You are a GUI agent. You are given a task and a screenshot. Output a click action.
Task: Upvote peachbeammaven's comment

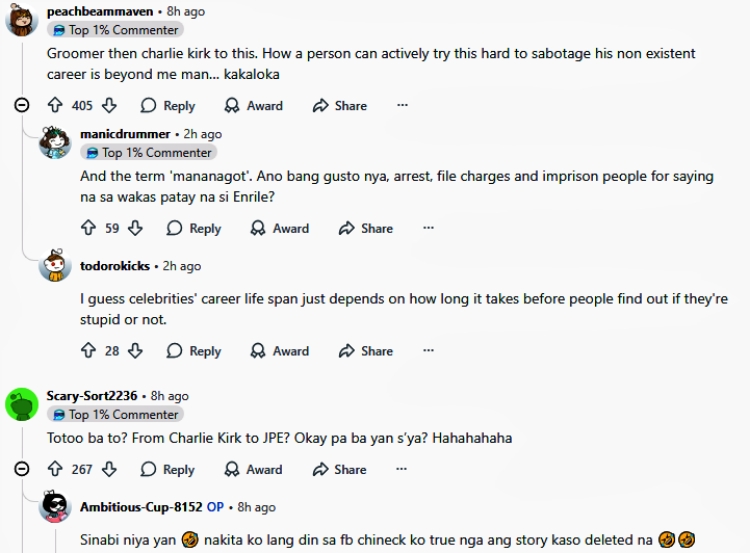click(55, 105)
